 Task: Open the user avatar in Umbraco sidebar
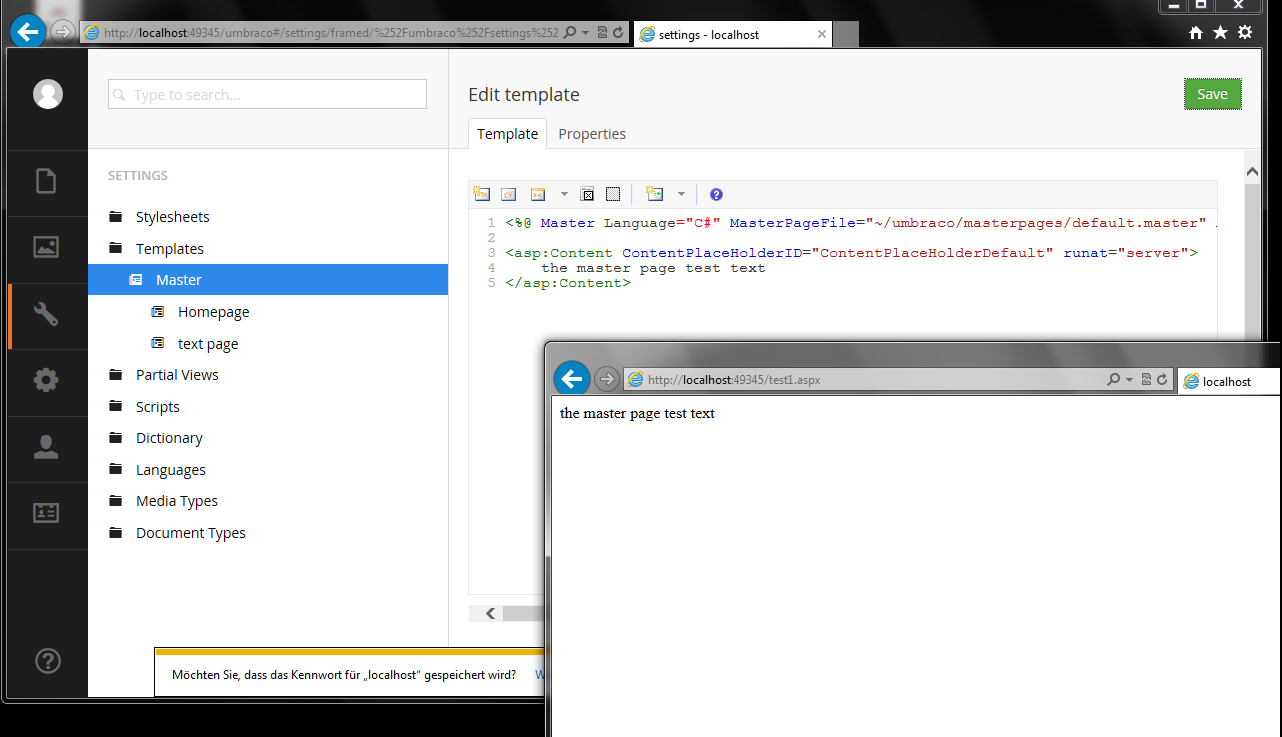coord(48,94)
